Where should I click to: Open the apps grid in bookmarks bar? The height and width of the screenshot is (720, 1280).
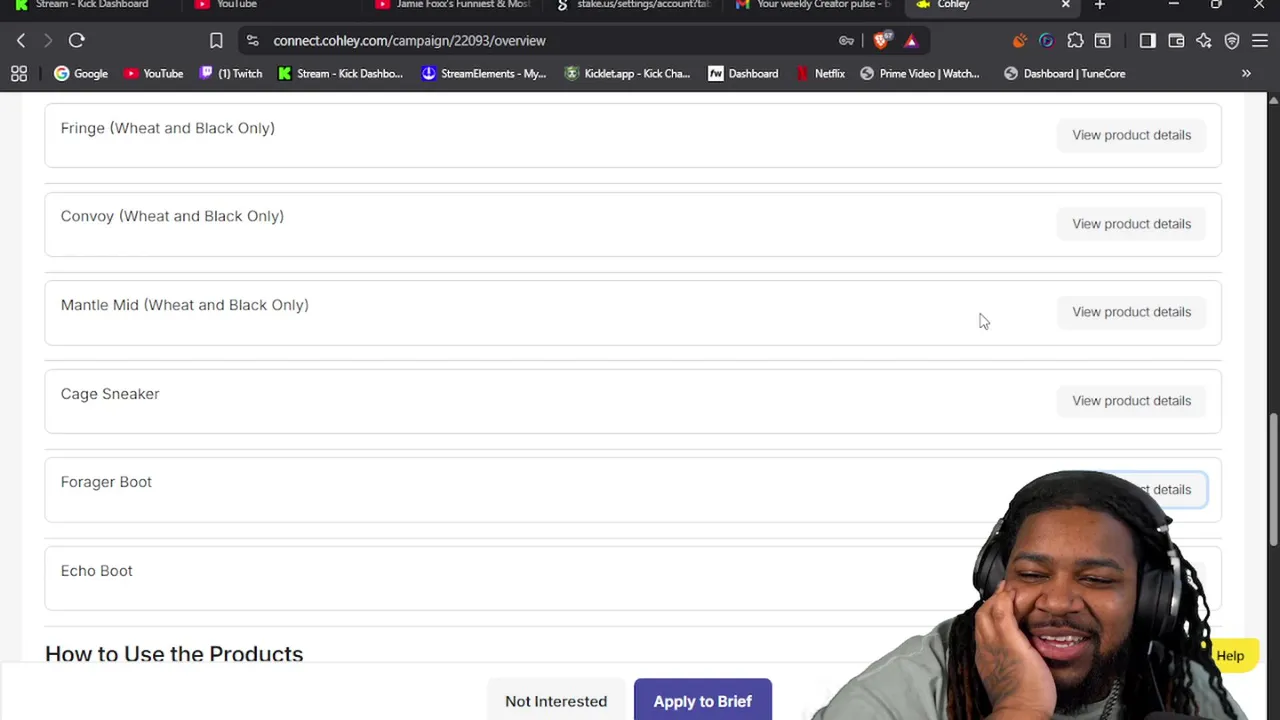coord(19,73)
